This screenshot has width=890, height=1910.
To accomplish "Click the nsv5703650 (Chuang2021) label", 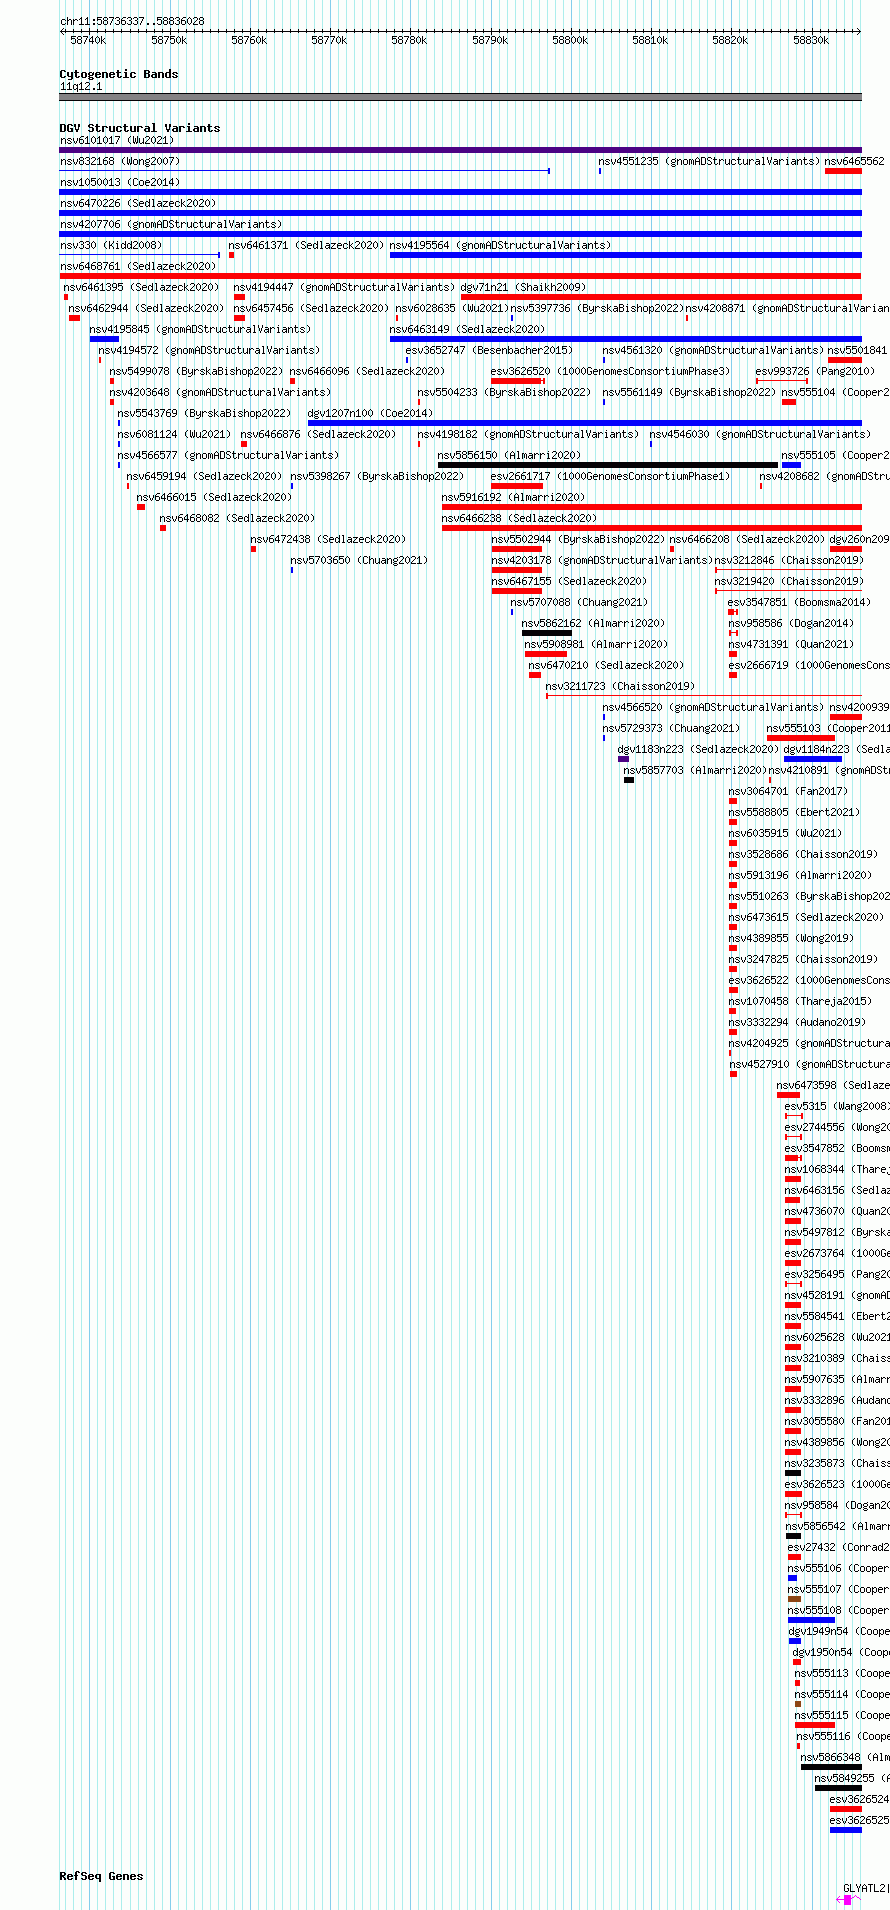I will pyautogui.click(x=359, y=560).
